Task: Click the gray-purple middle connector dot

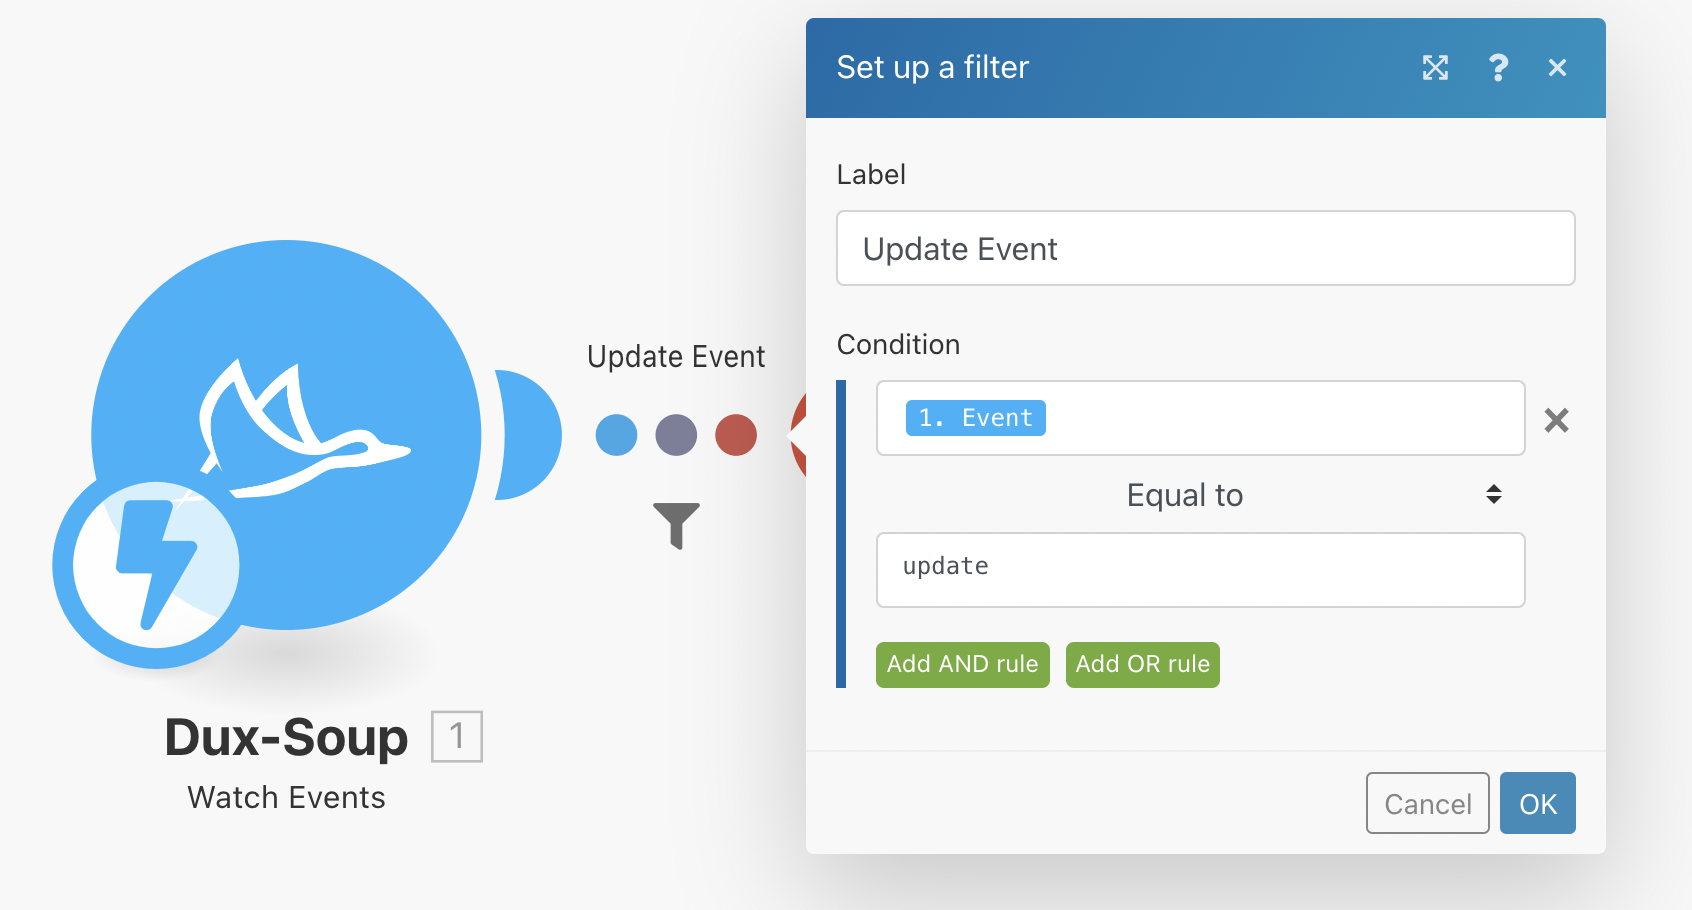Action: pos(676,435)
